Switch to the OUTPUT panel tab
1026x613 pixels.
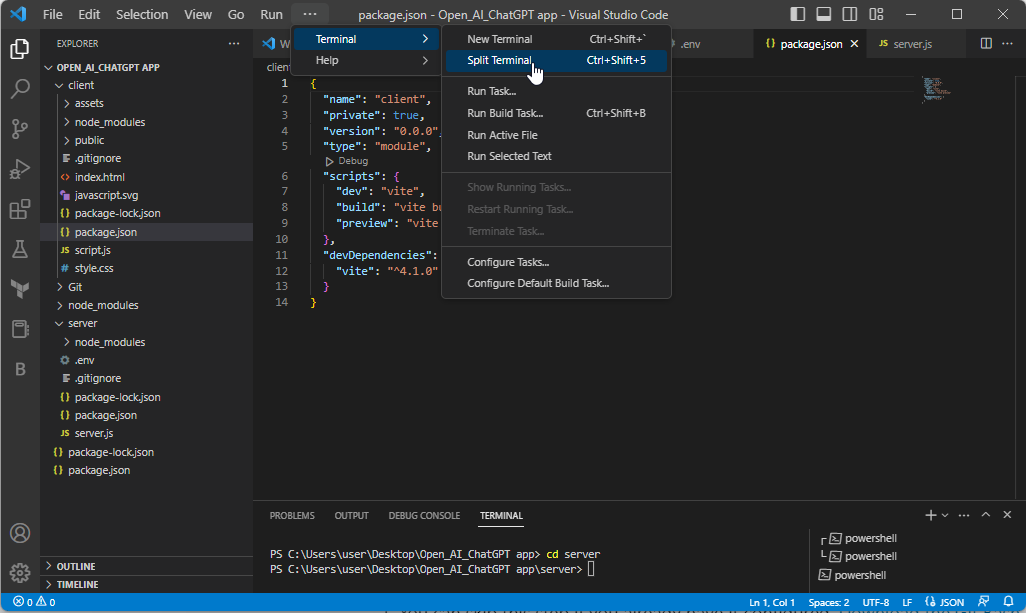[x=351, y=516]
